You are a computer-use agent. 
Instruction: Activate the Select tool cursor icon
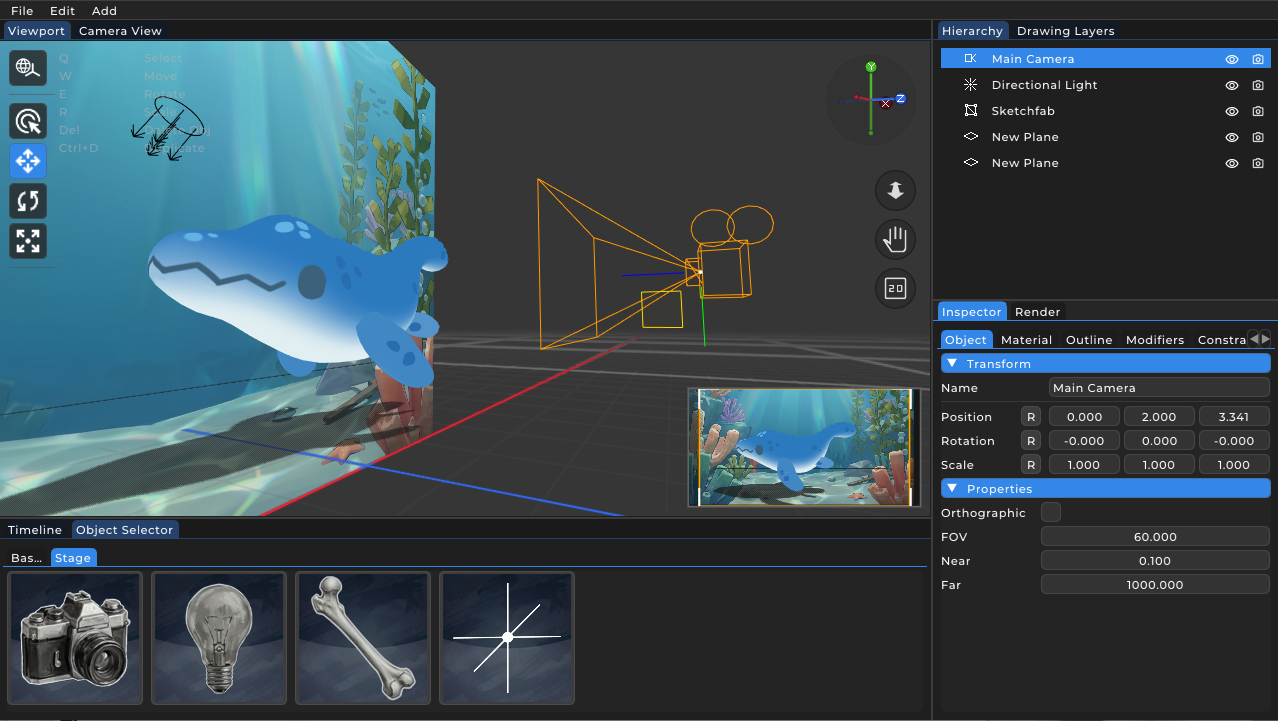click(27, 120)
